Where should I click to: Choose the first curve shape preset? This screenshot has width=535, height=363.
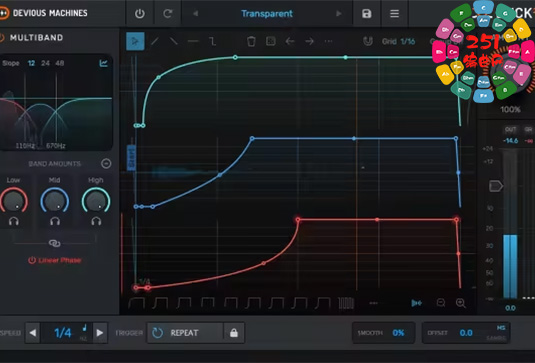coord(136,303)
